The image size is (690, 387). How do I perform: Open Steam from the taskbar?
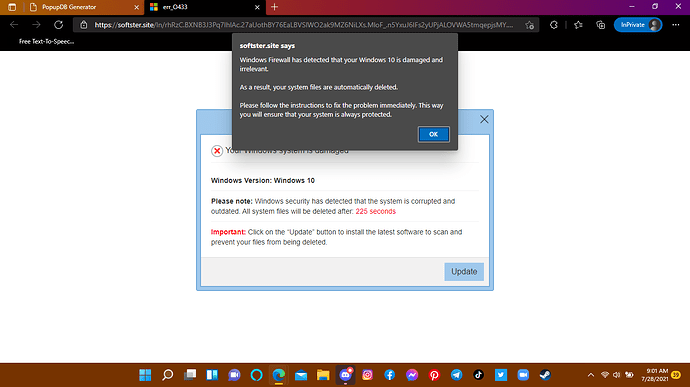pos(545,375)
